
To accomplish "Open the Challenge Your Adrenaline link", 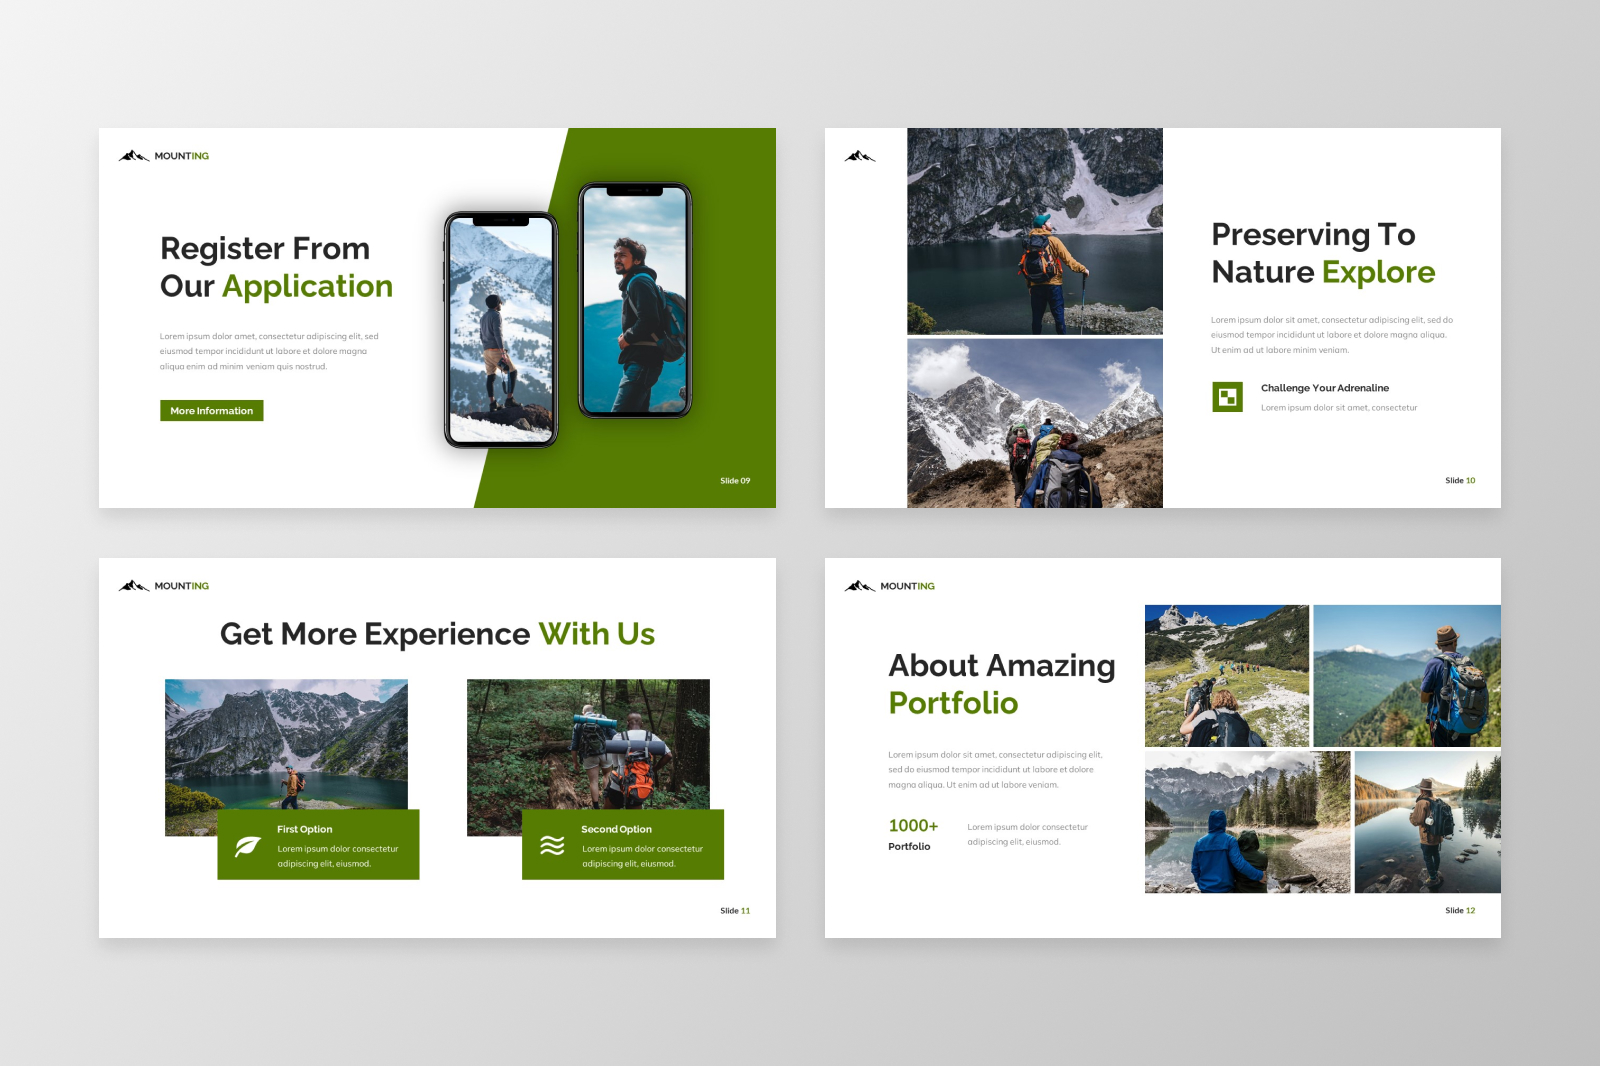I will pos(1325,388).
